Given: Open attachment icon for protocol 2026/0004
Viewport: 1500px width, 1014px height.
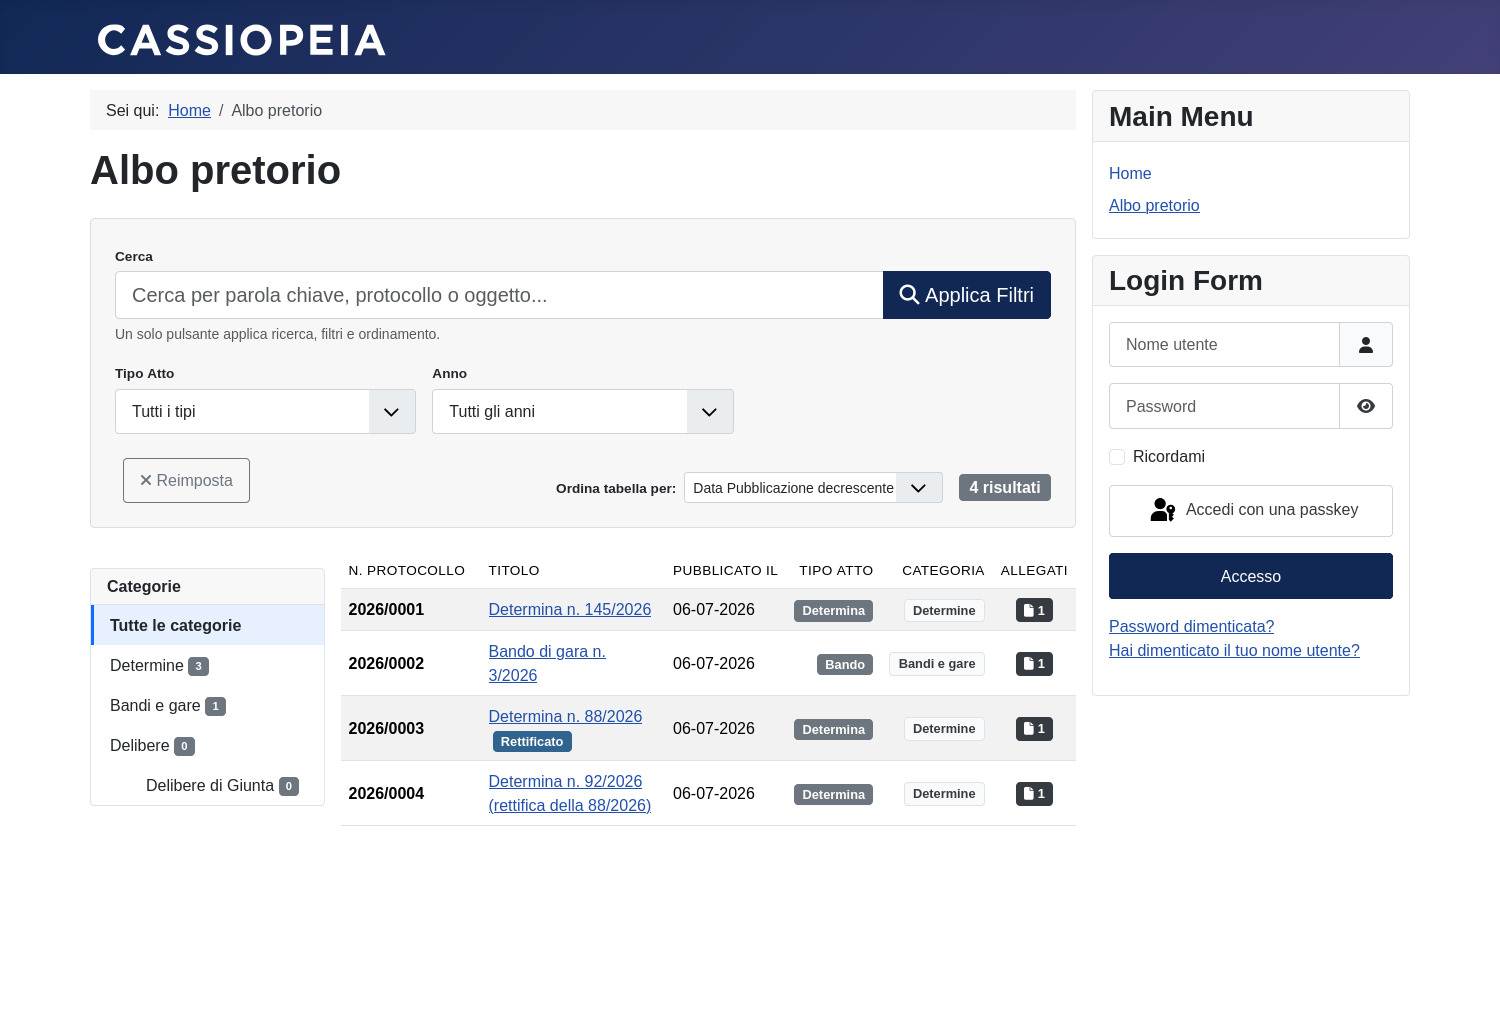Looking at the screenshot, I should [x=1034, y=793].
